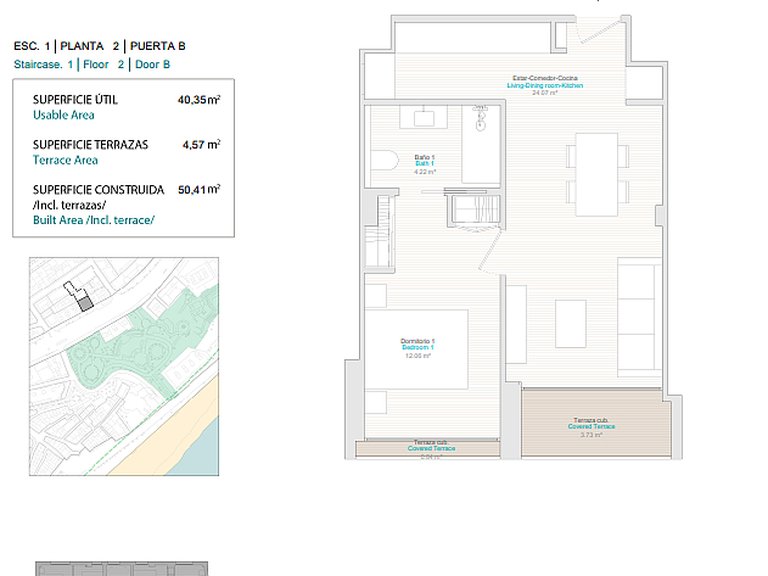Viewport: 768px width, 576px height.
Task: Click the bedroom-side 'Covered Terrace' label
Action: tap(432, 448)
